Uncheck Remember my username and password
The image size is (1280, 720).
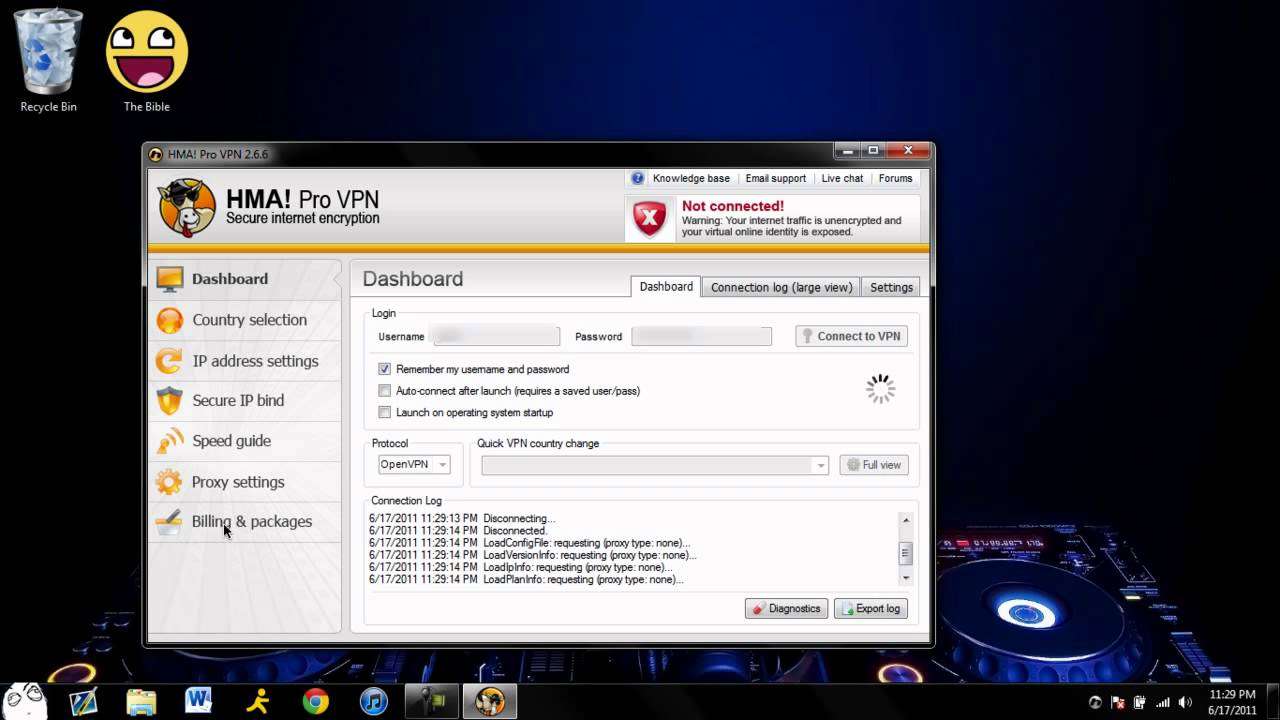[x=384, y=369]
